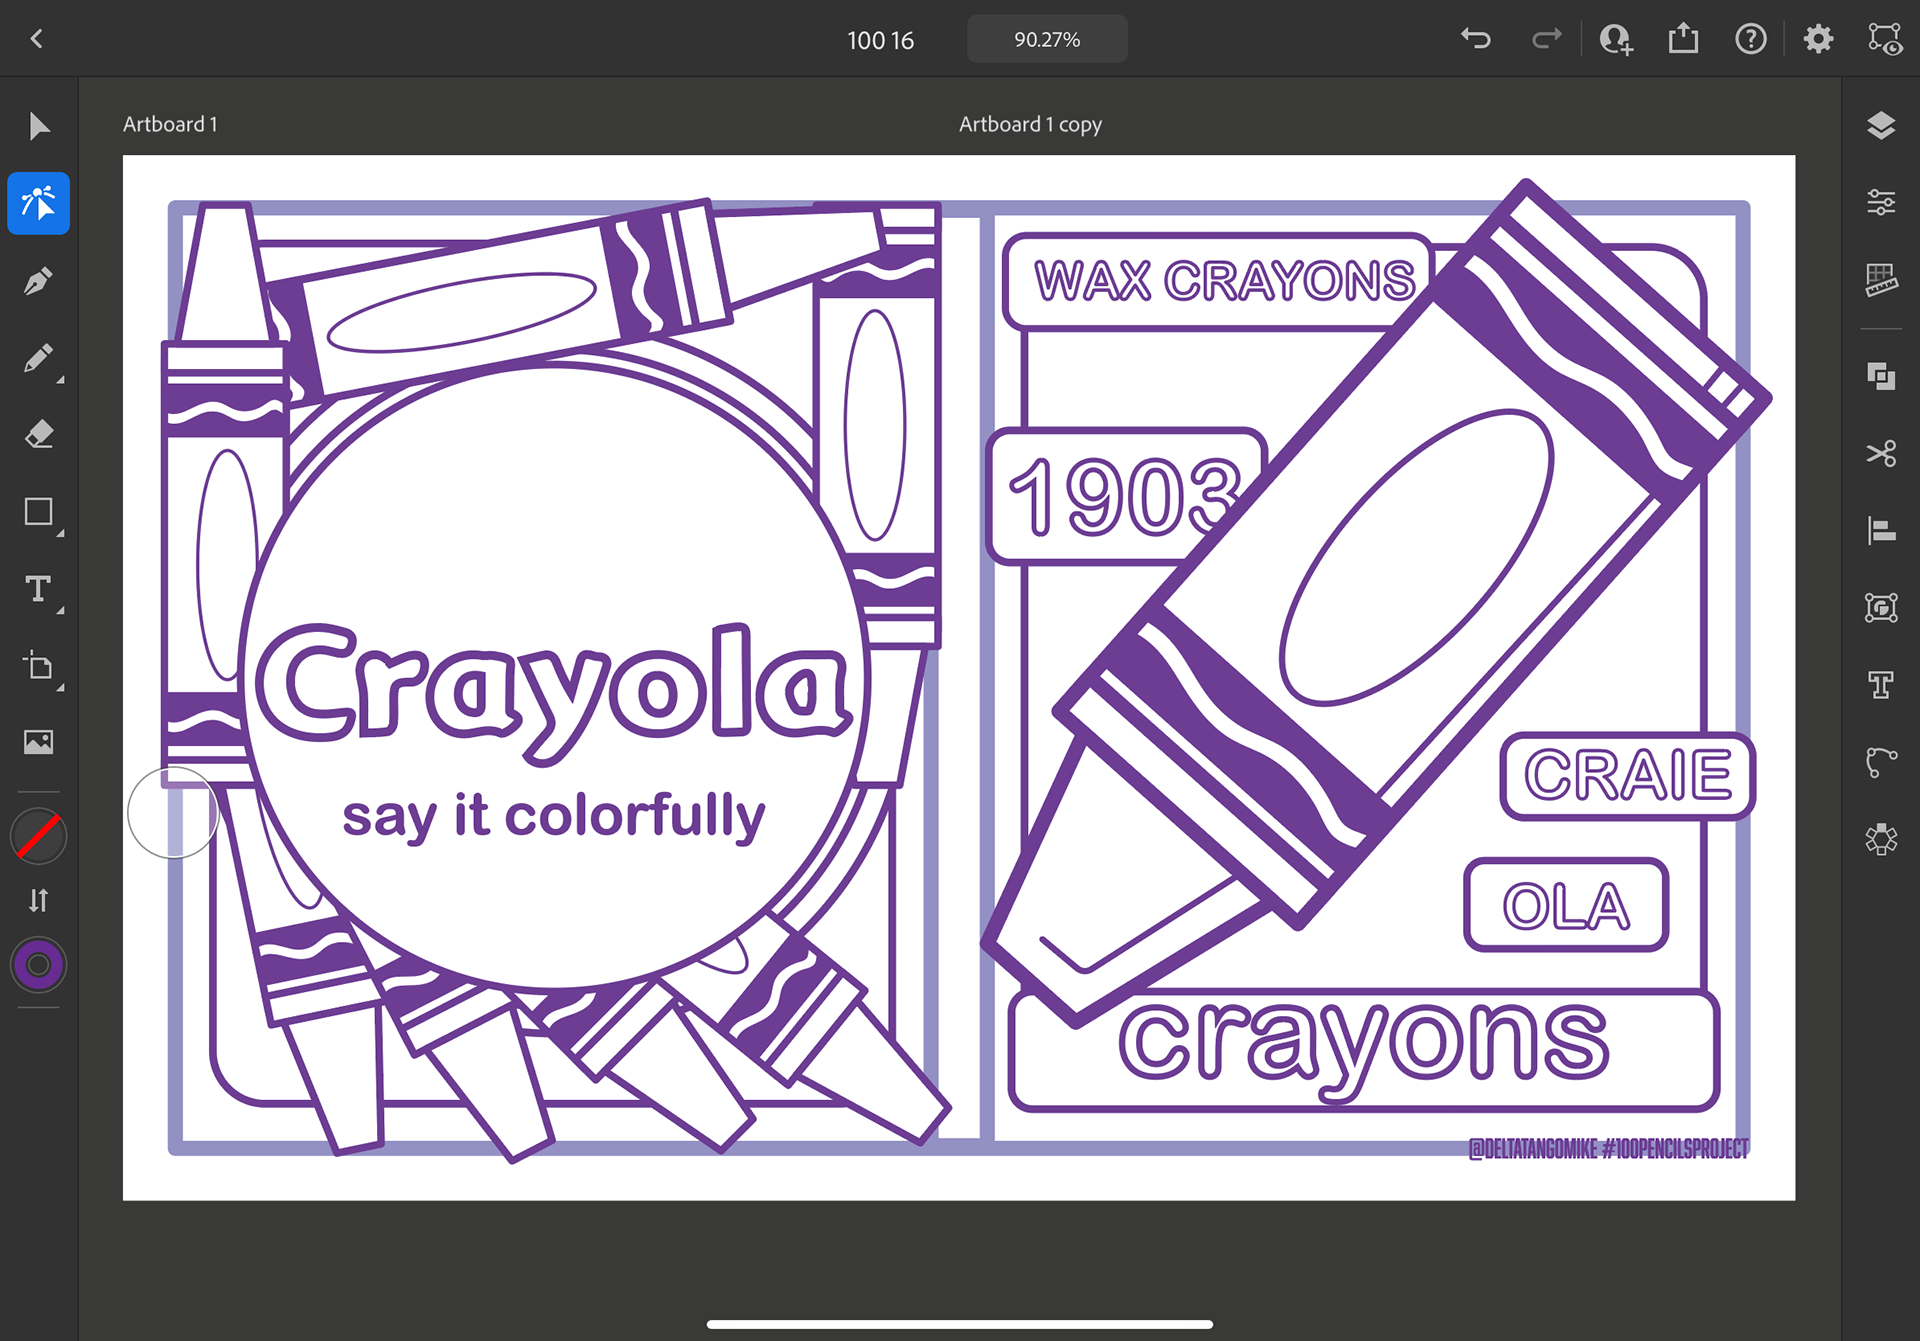Tap the circular touch shortcut on canvas
Viewport: 1920px width, 1341px height.
tap(173, 813)
